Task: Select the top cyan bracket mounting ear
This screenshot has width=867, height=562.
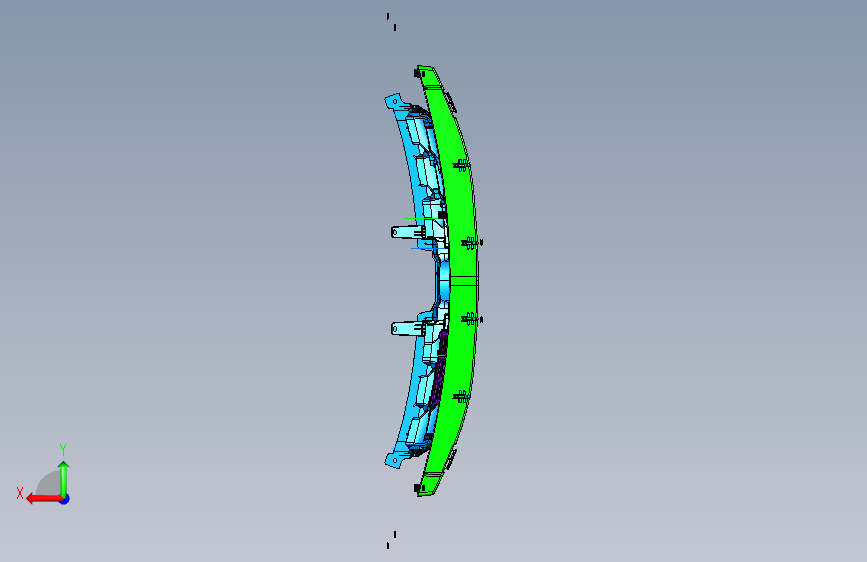Action: click(x=394, y=101)
